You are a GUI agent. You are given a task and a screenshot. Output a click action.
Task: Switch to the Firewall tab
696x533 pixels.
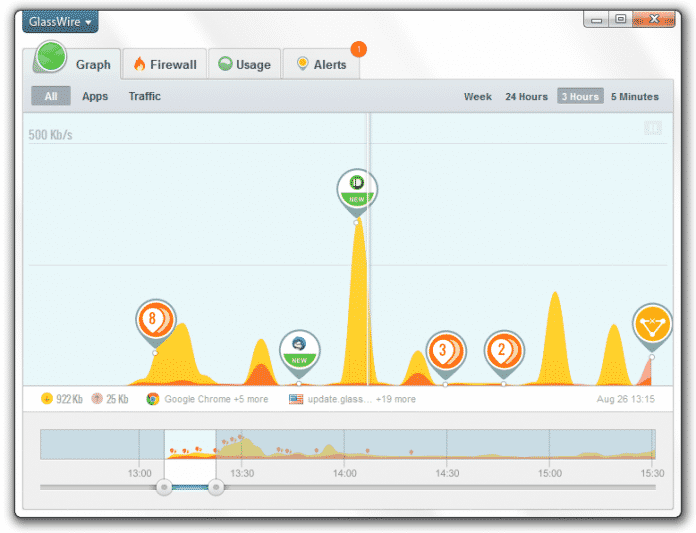tap(165, 65)
